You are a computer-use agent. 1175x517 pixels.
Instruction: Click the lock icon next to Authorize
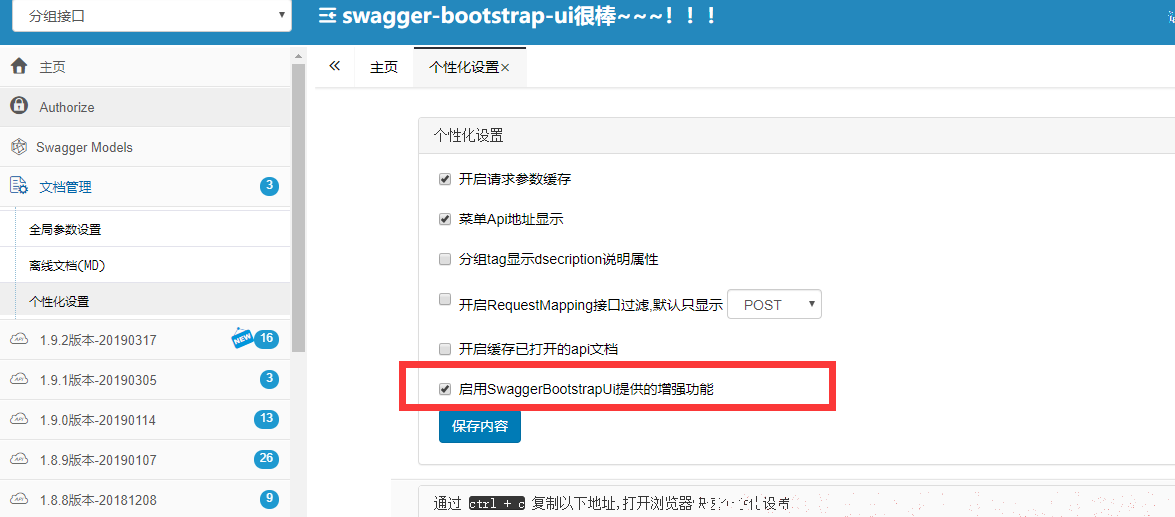click(x=19, y=106)
